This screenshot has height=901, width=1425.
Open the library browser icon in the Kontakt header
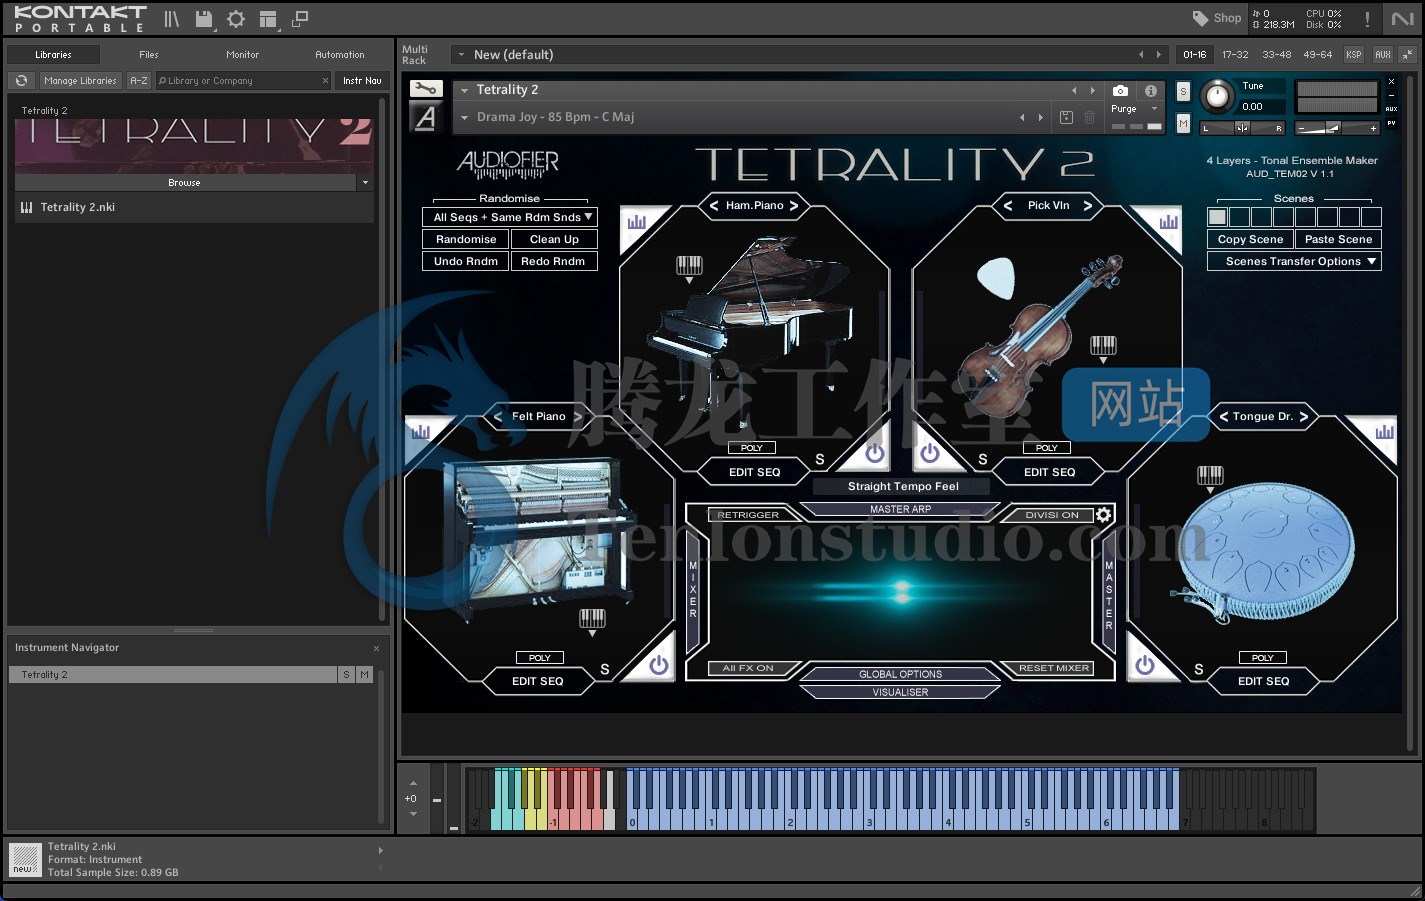click(171, 19)
